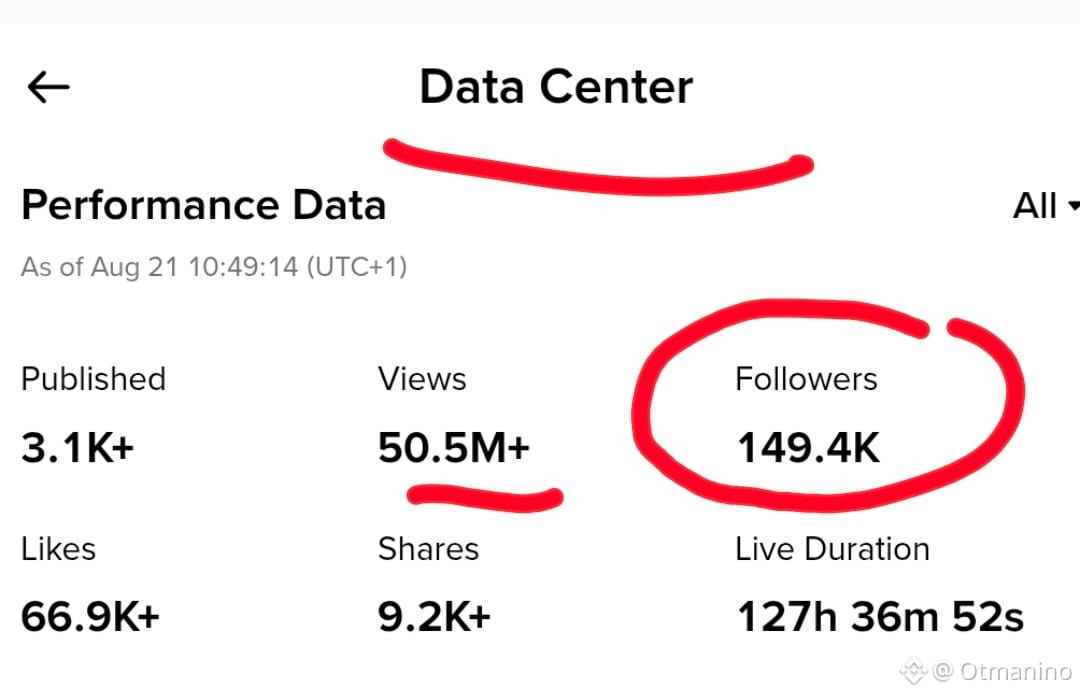Open the Published metric label
This screenshot has width=1080, height=696.
pyautogui.click(x=94, y=379)
